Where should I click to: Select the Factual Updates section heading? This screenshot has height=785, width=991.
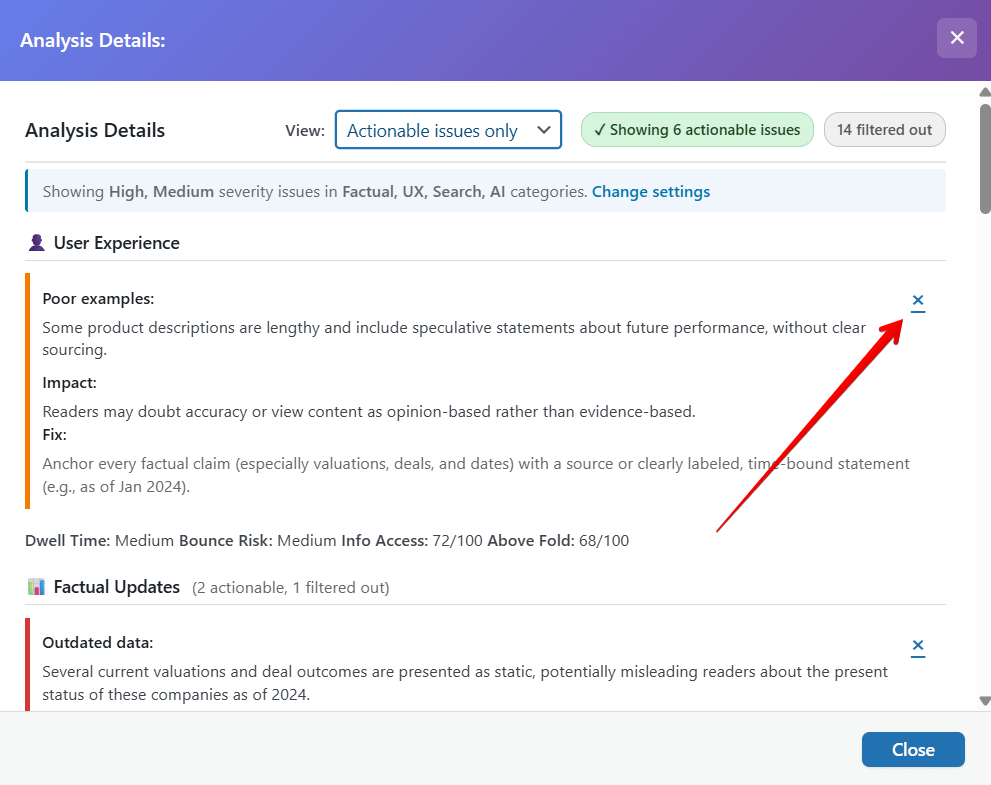point(116,587)
